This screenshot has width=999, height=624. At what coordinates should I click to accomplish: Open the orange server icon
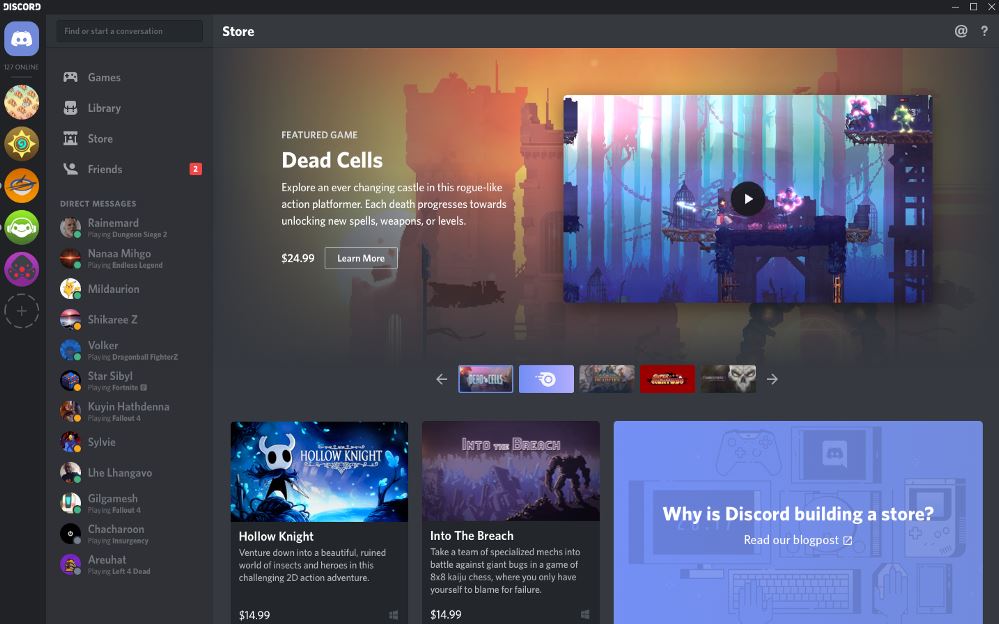click(22, 186)
